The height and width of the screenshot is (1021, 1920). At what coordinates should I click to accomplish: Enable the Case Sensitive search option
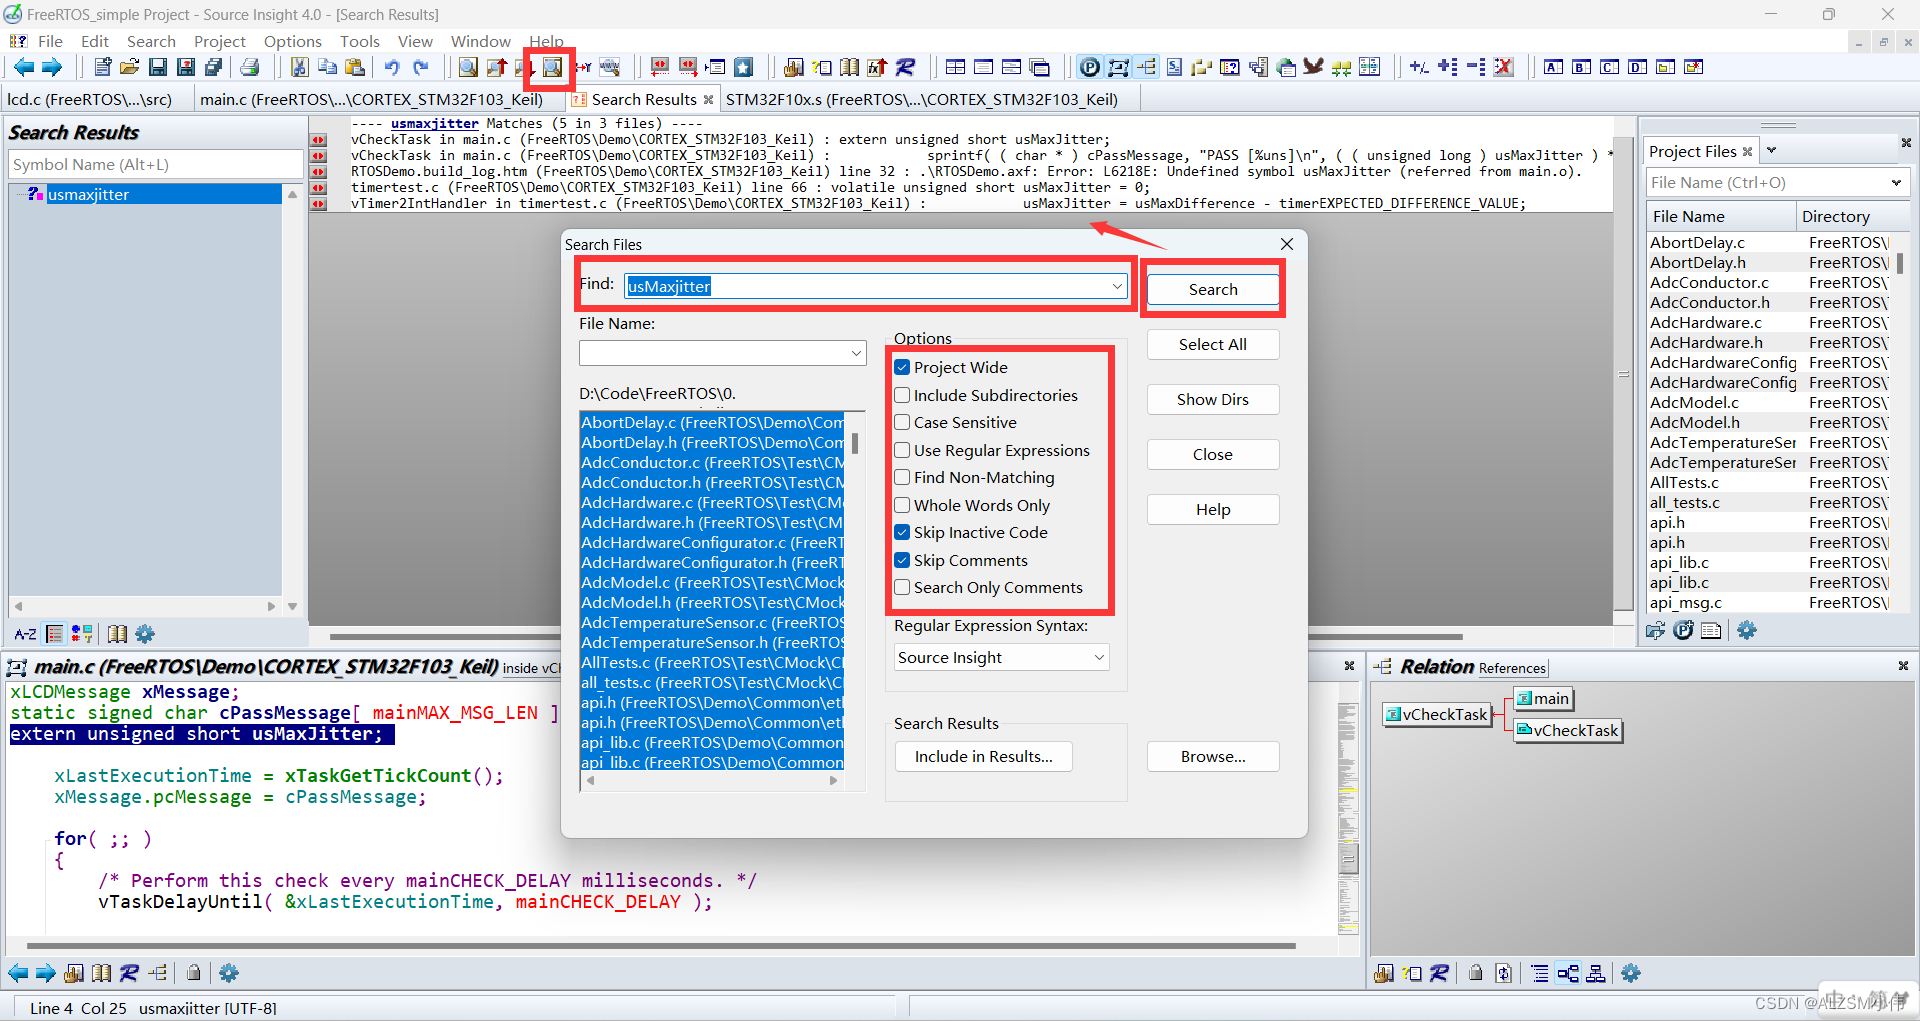point(903,422)
